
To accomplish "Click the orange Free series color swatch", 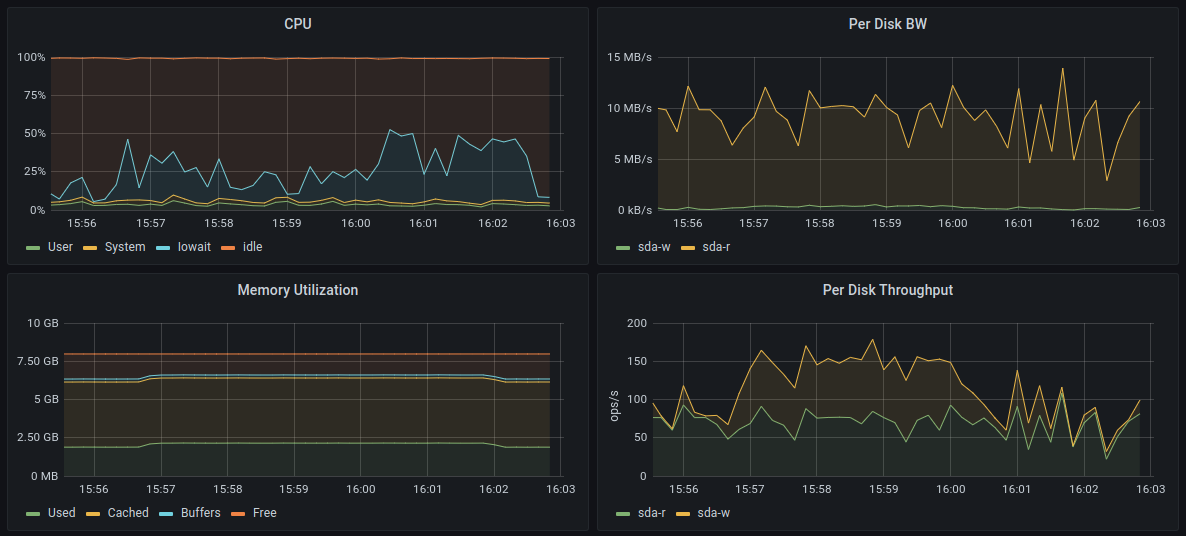I will 238,513.
